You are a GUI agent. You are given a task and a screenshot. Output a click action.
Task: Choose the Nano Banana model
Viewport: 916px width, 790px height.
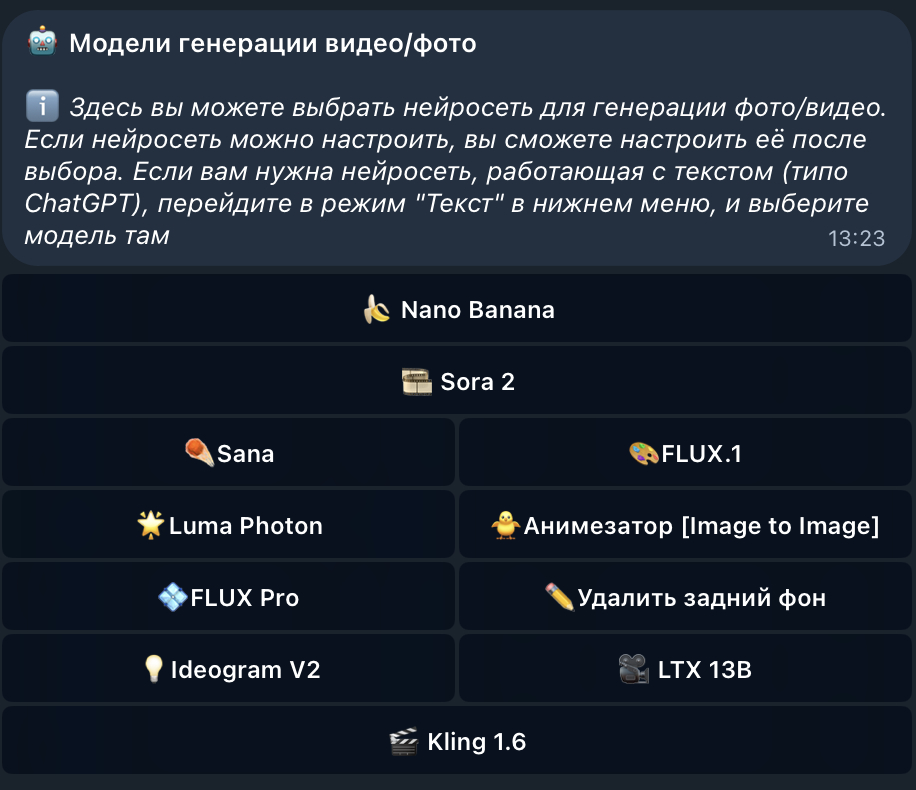[457, 310]
